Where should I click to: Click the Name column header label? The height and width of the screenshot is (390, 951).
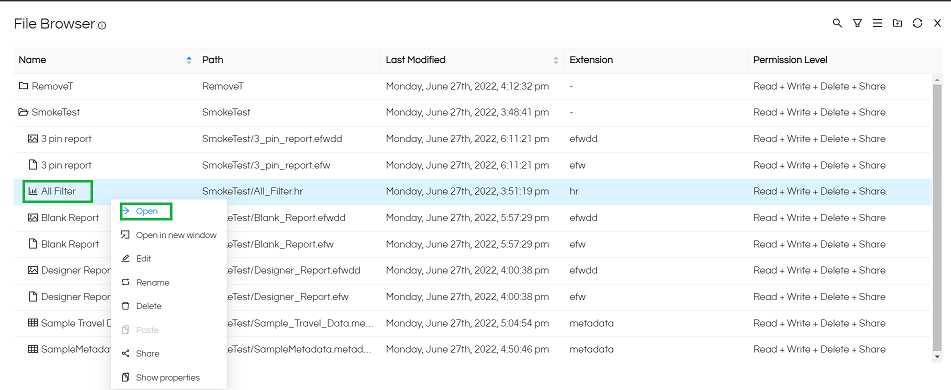(x=32, y=60)
